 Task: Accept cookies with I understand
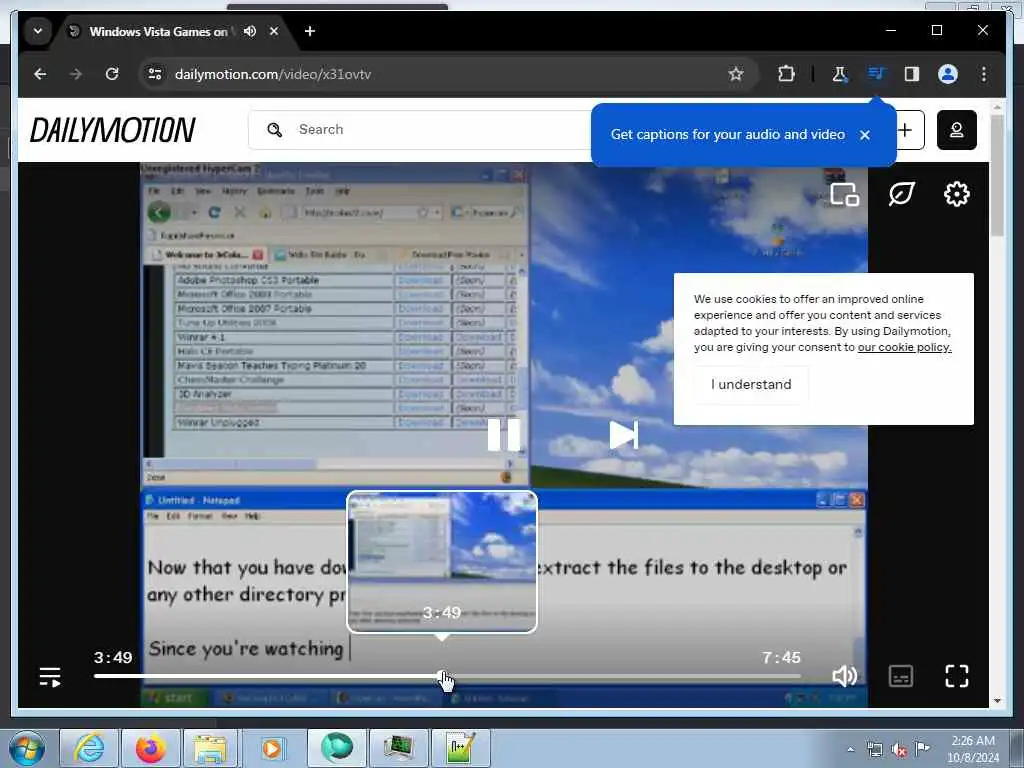751,384
